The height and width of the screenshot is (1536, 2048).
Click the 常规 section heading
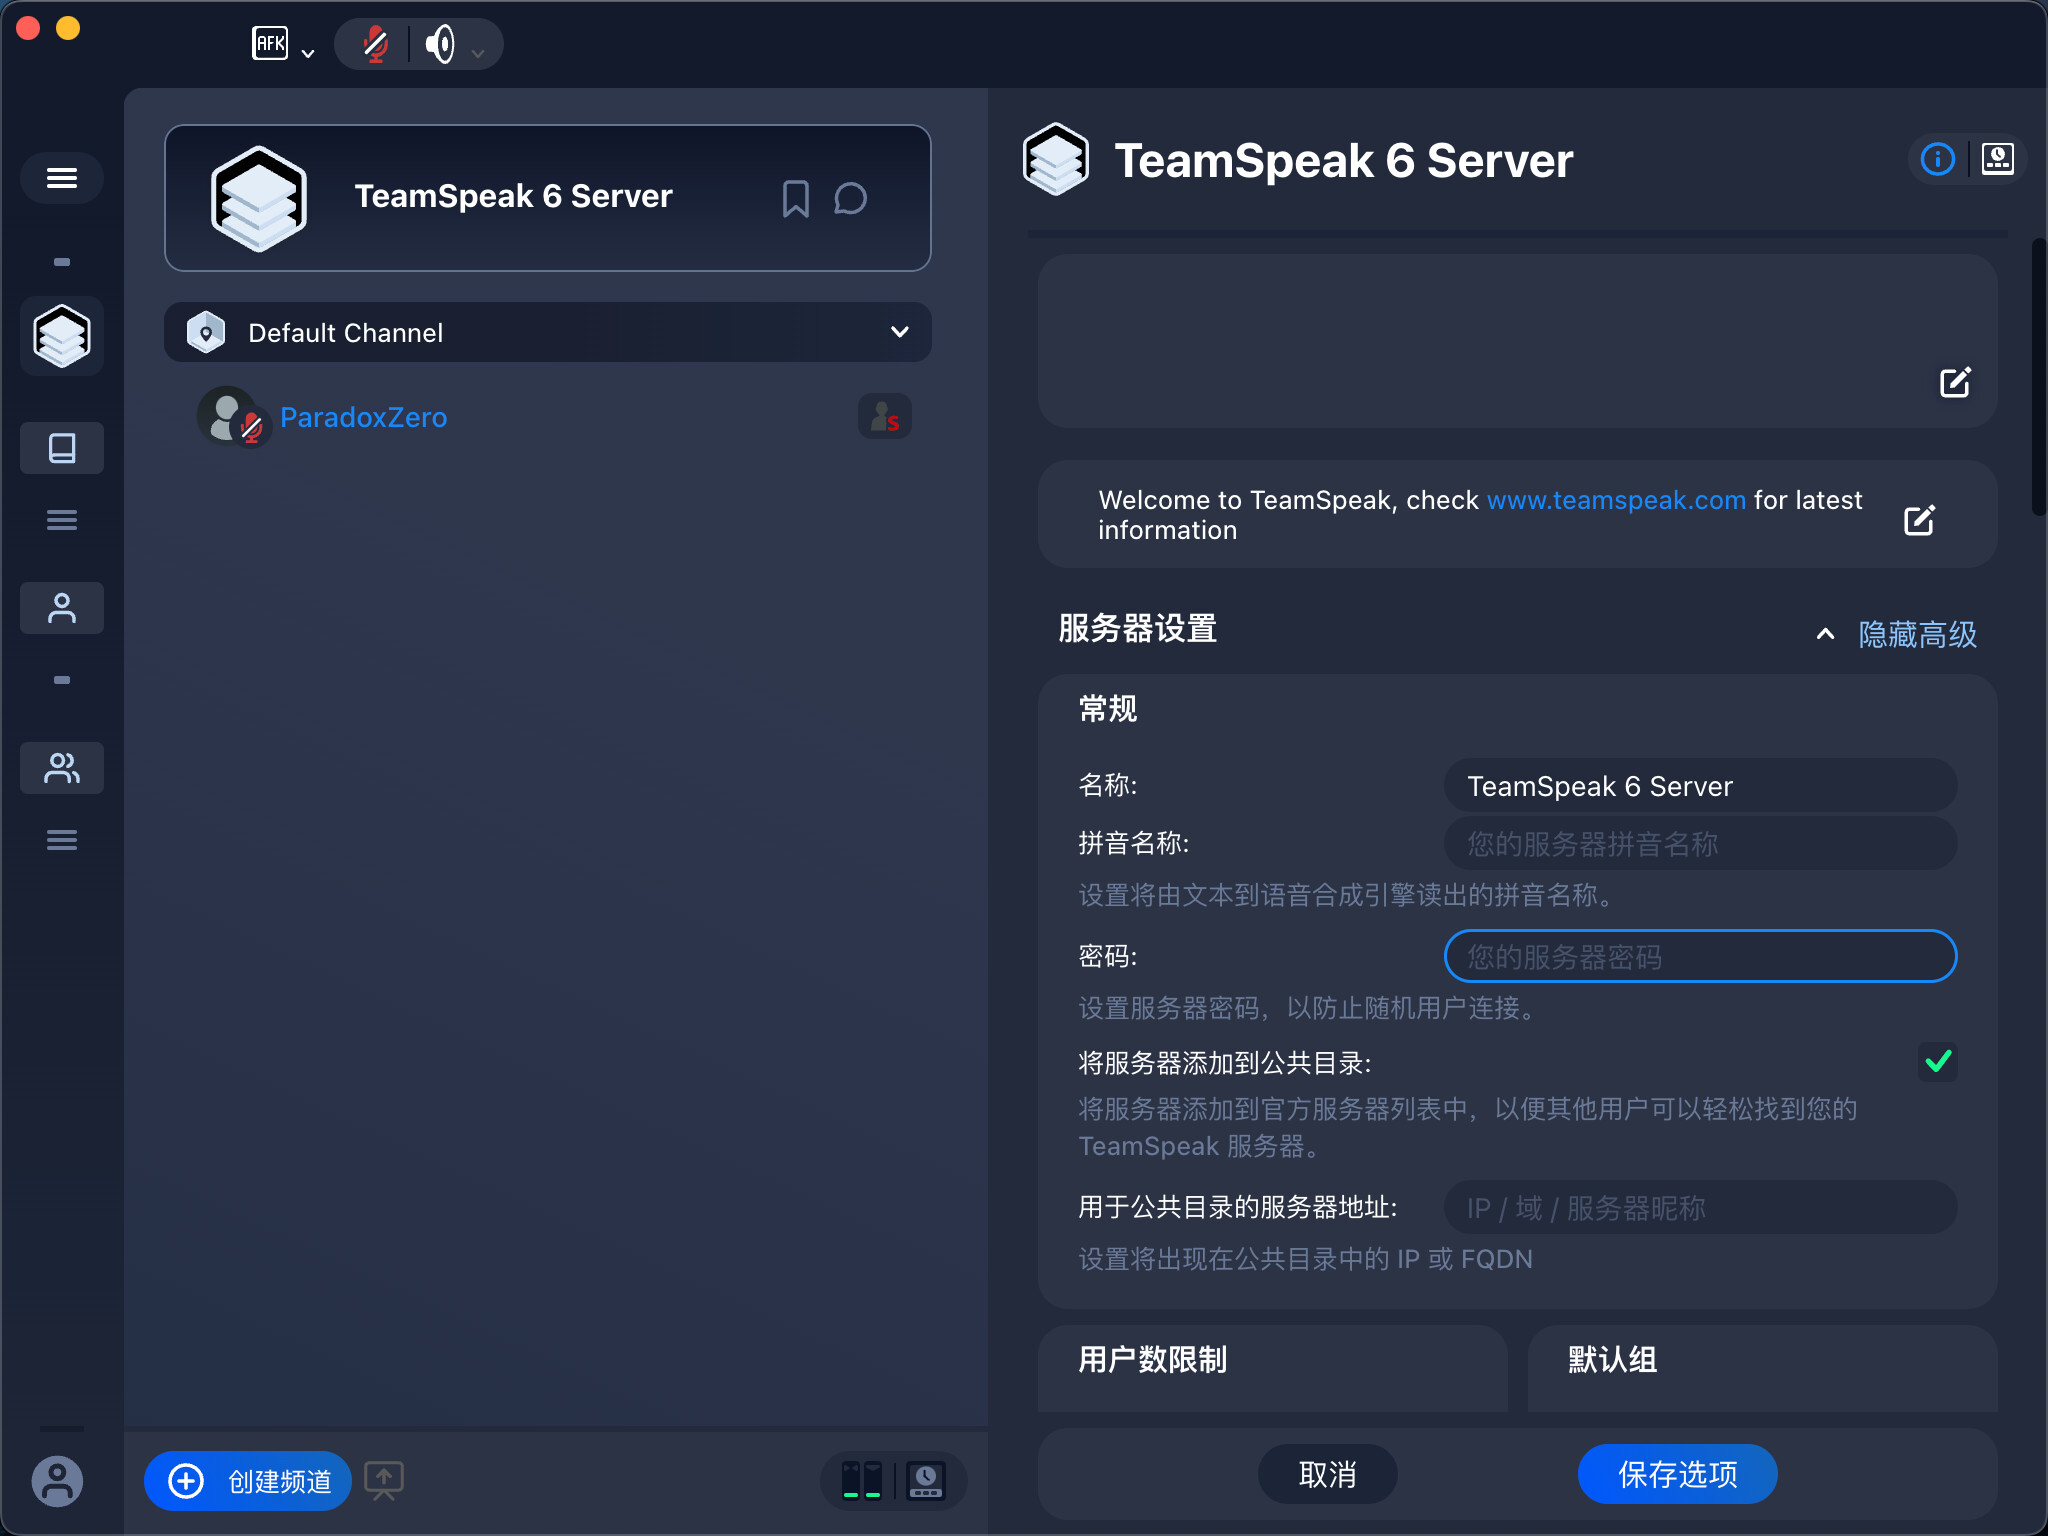(1108, 709)
